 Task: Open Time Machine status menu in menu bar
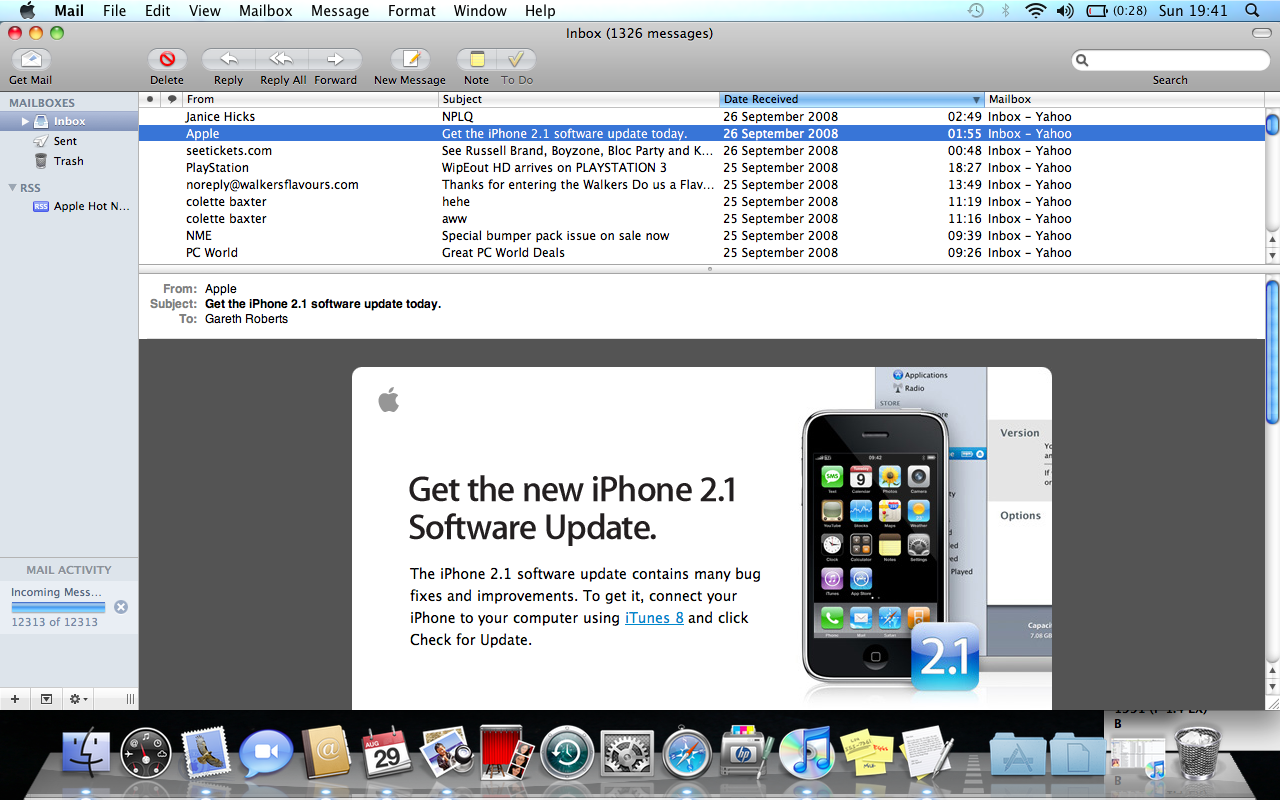tap(976, 11)
